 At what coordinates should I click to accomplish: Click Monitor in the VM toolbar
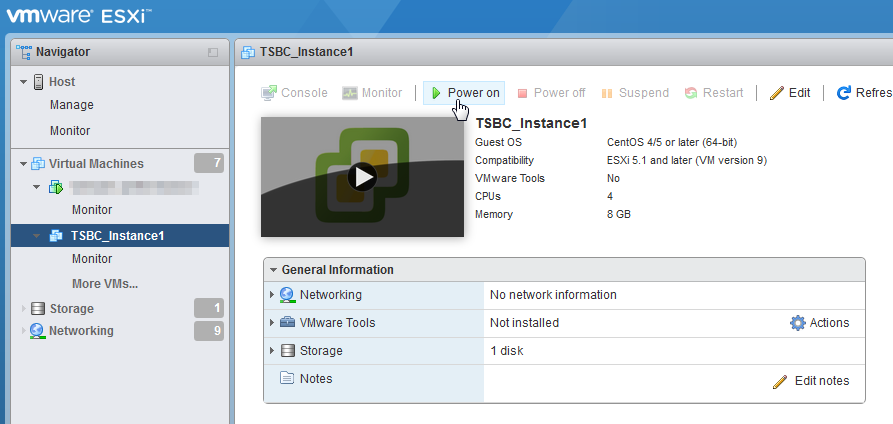pyautogui.click(x=372, y=93)
